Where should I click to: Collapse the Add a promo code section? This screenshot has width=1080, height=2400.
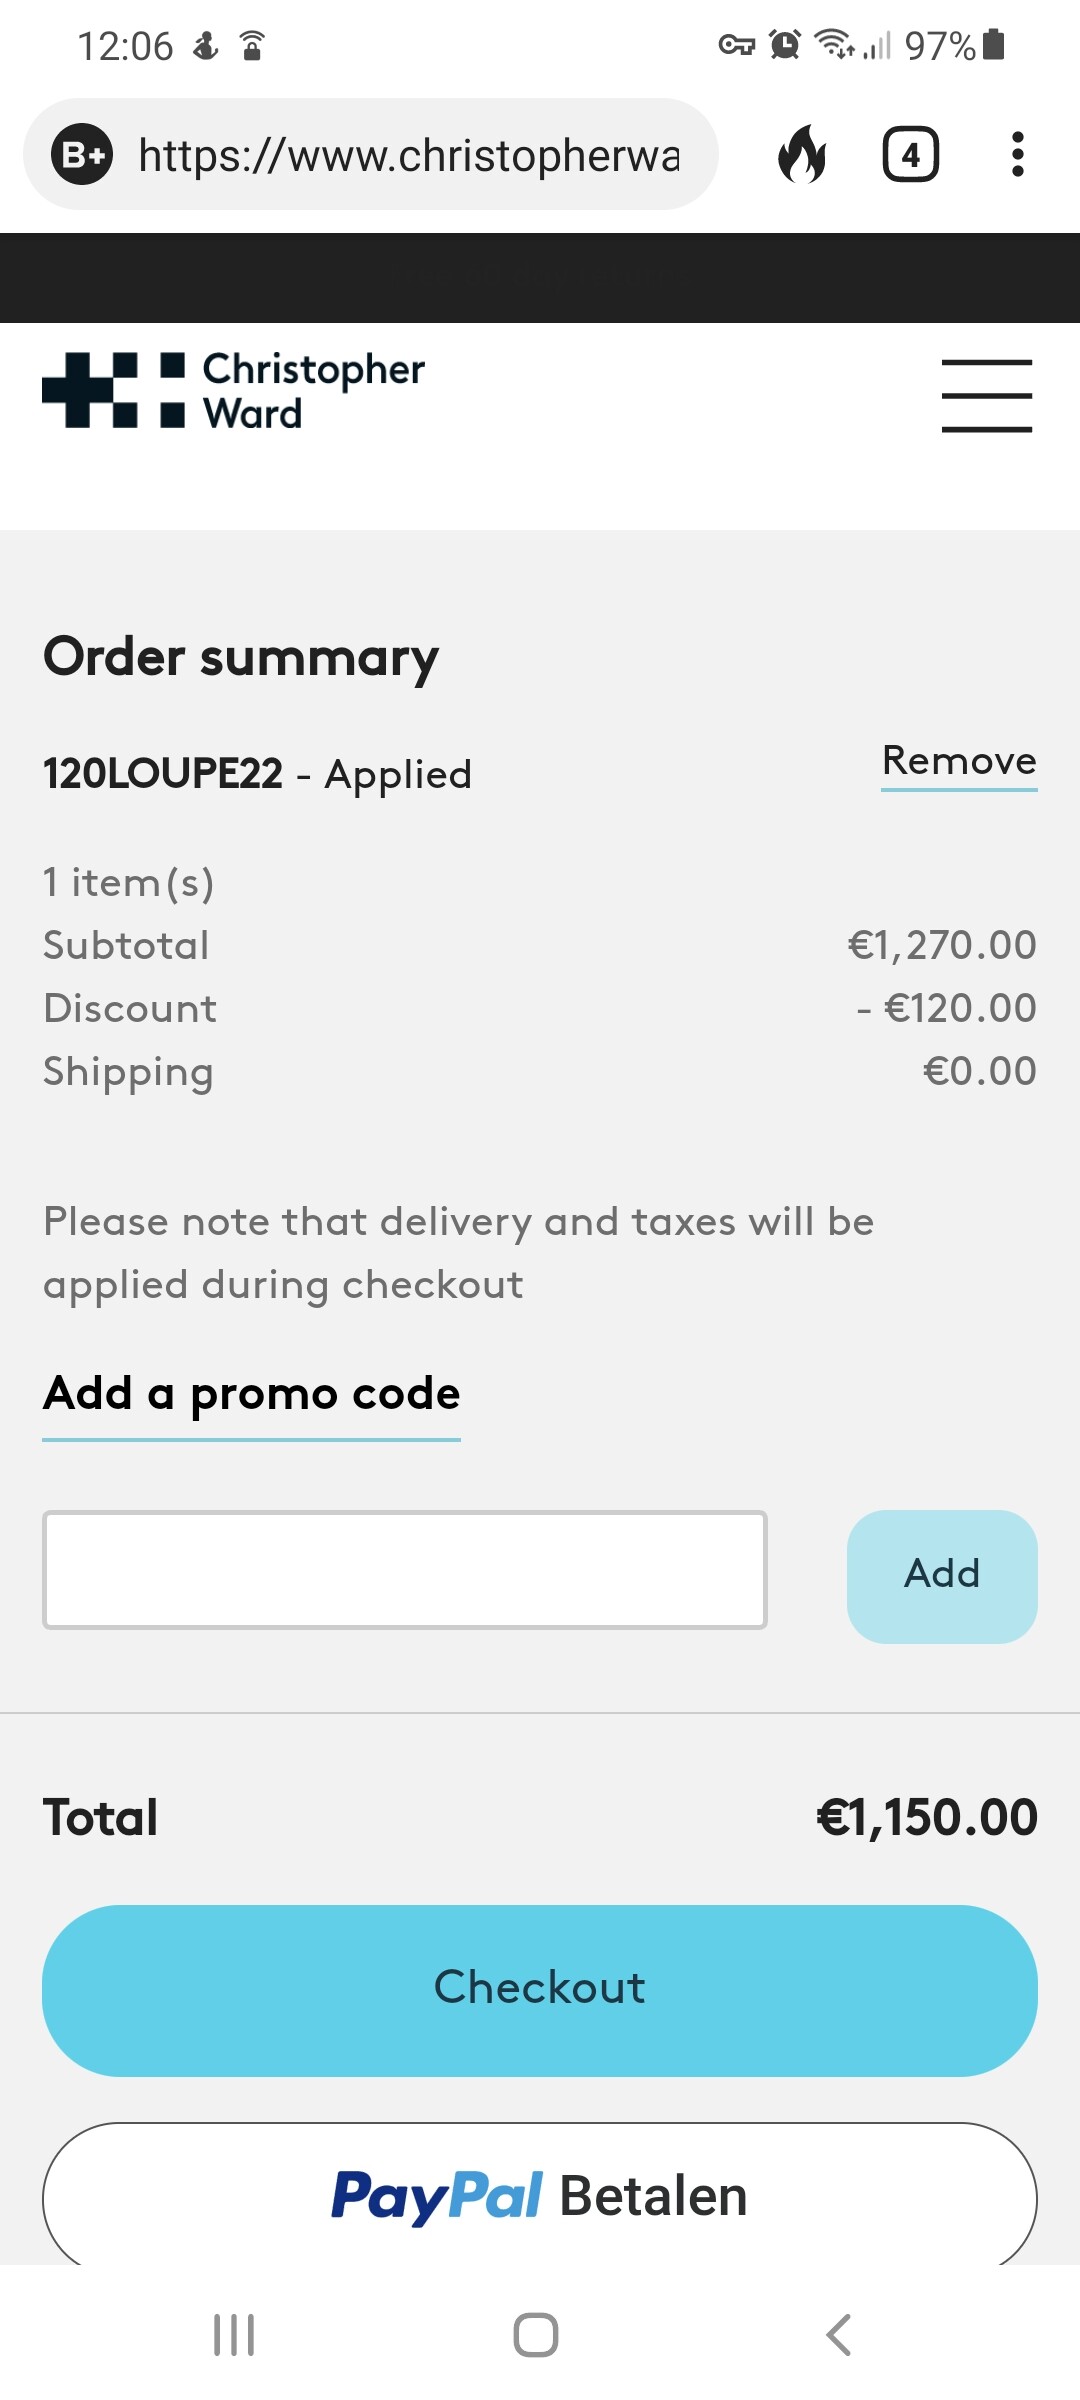tap(251, 1394)
